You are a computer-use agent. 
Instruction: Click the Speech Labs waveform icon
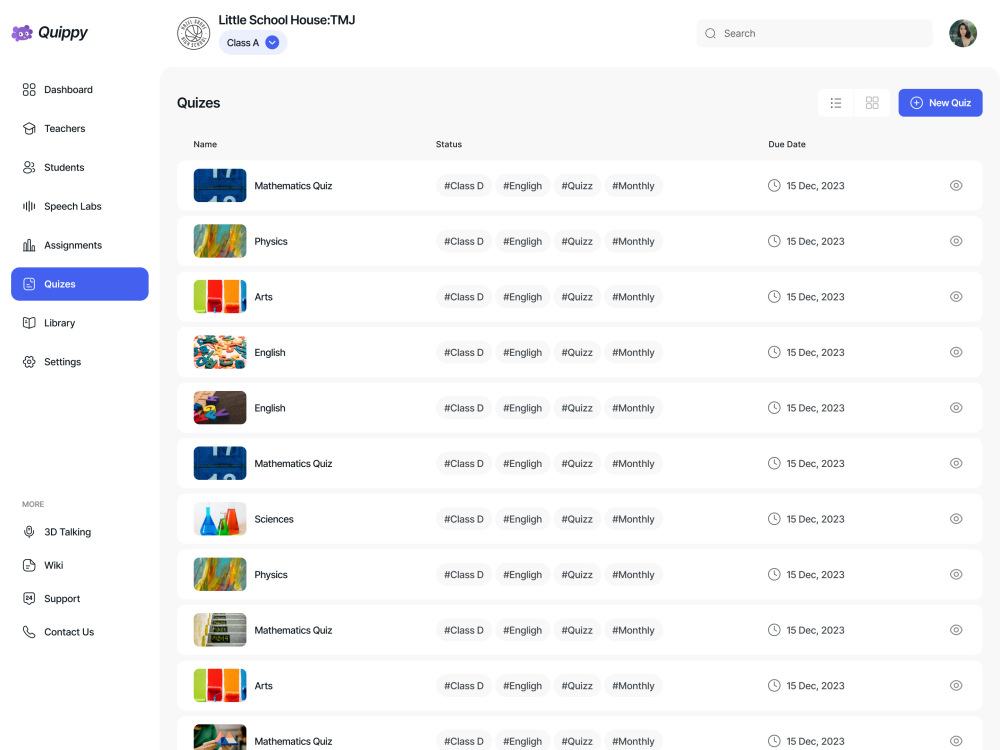[29, 207]
